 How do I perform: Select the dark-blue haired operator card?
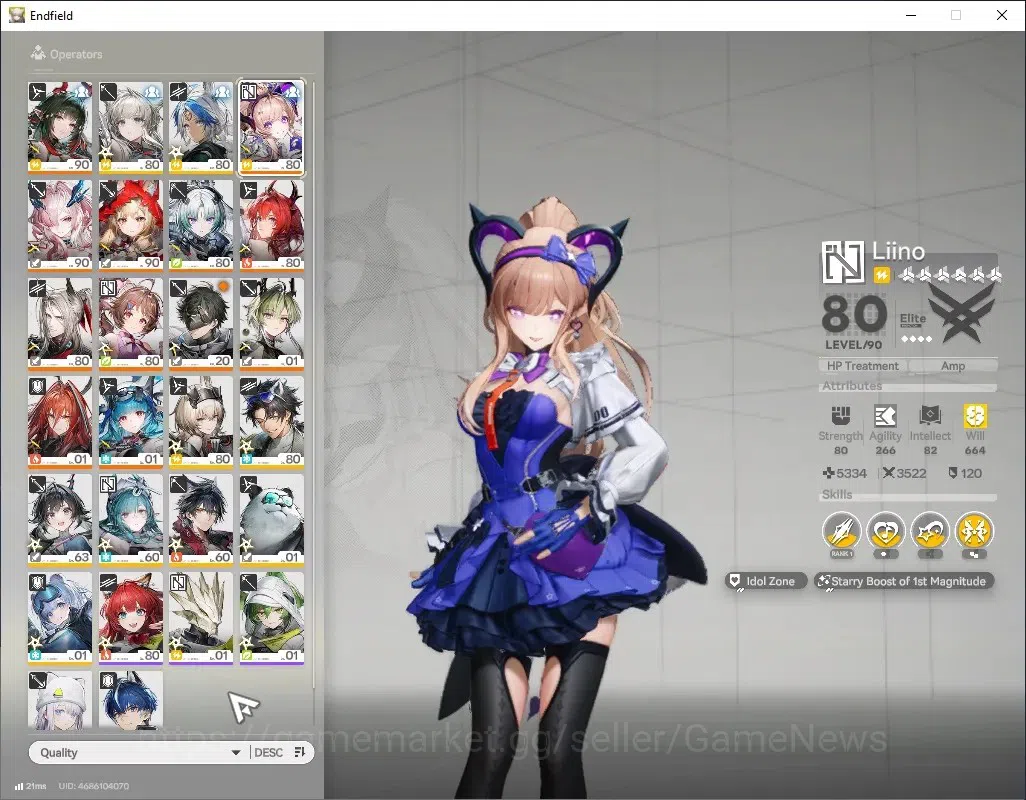tap(131, 700)
